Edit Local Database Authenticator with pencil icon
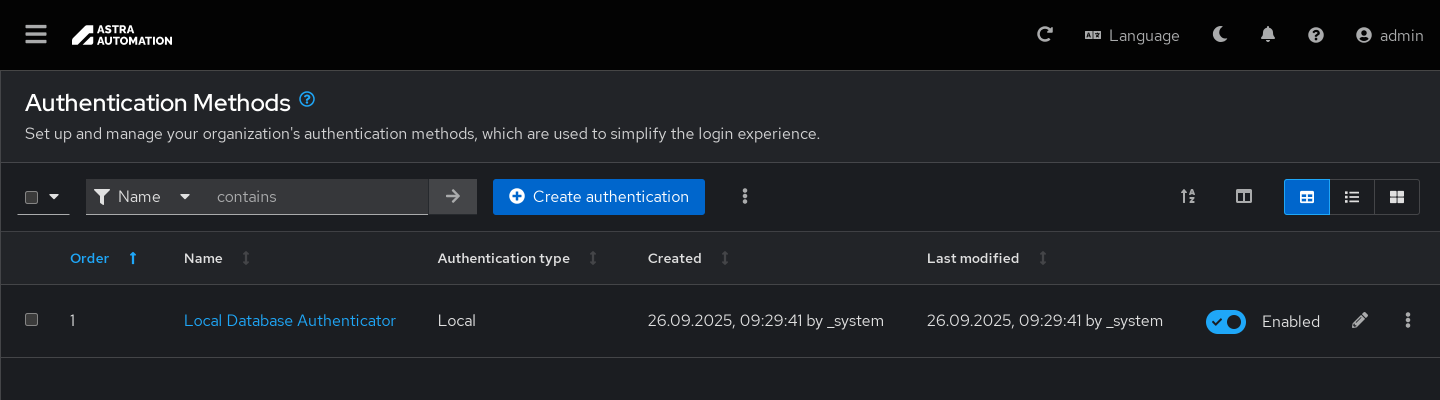The width and height of the screenshot is (1440, 400). (1359, 320)
